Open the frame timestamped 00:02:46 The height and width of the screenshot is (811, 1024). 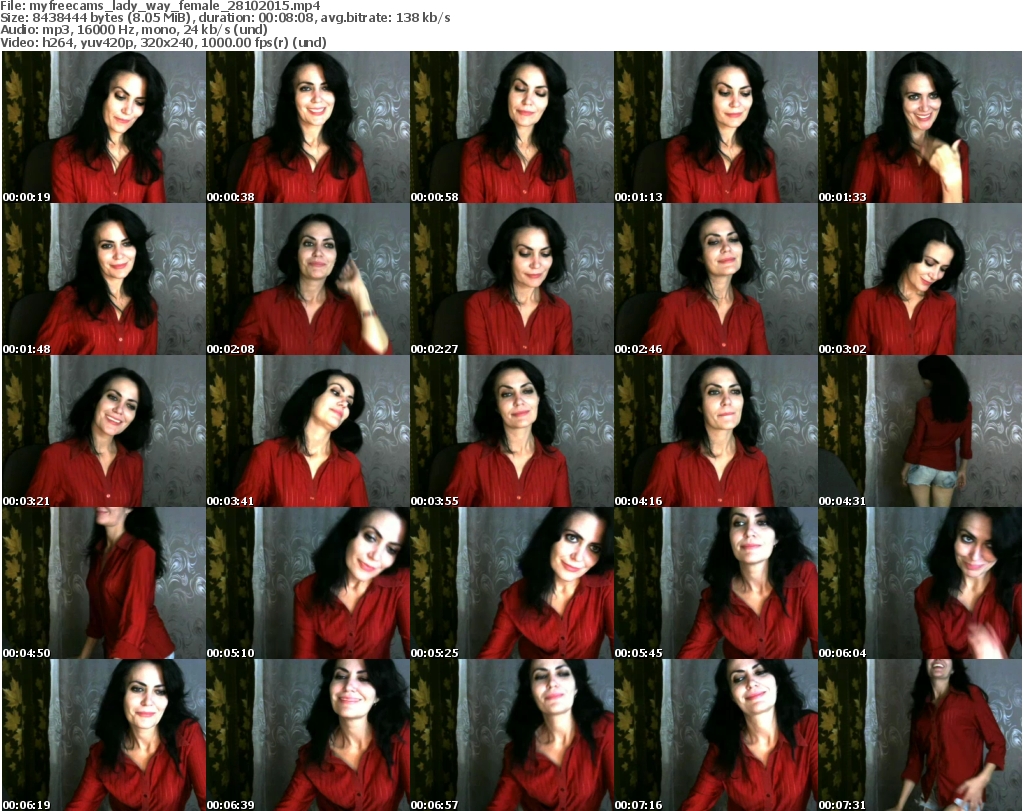(716, 279)
